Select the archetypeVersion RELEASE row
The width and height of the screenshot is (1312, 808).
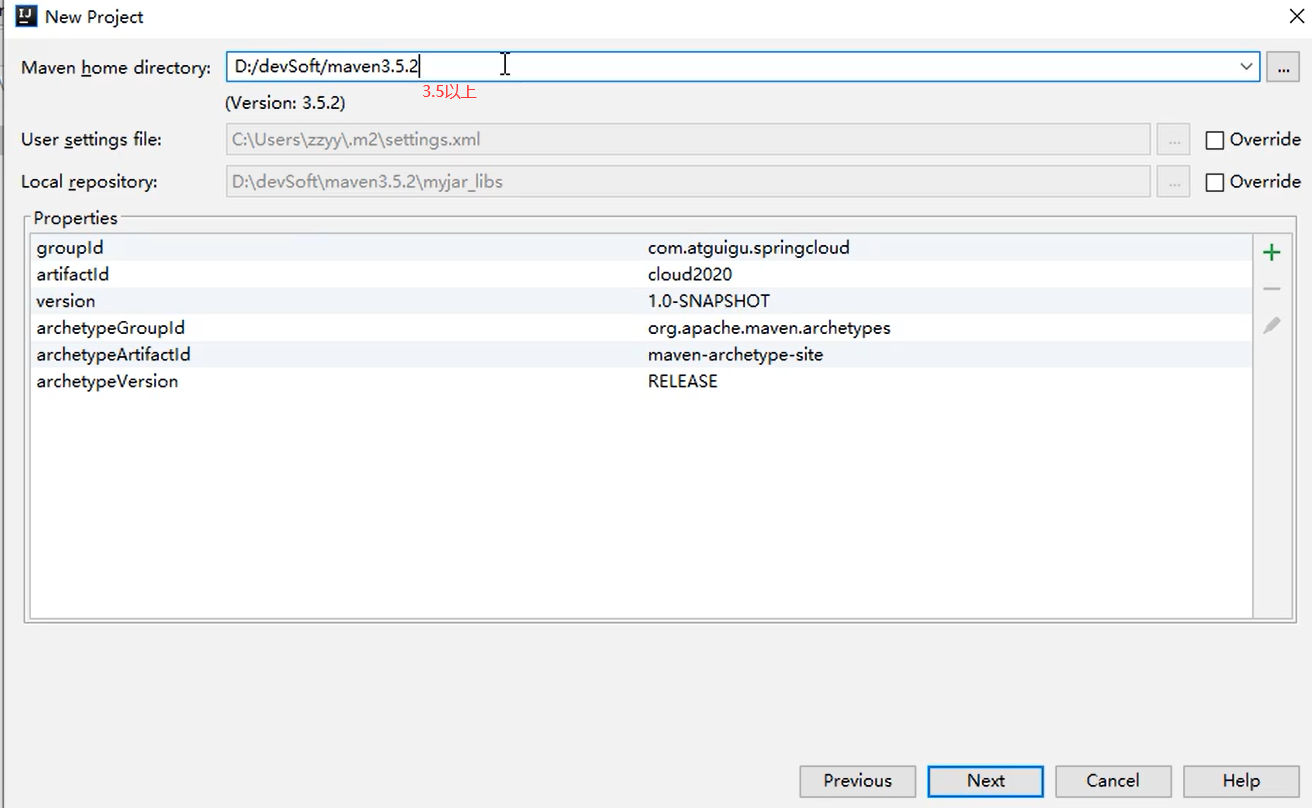[x=682, y=382]
